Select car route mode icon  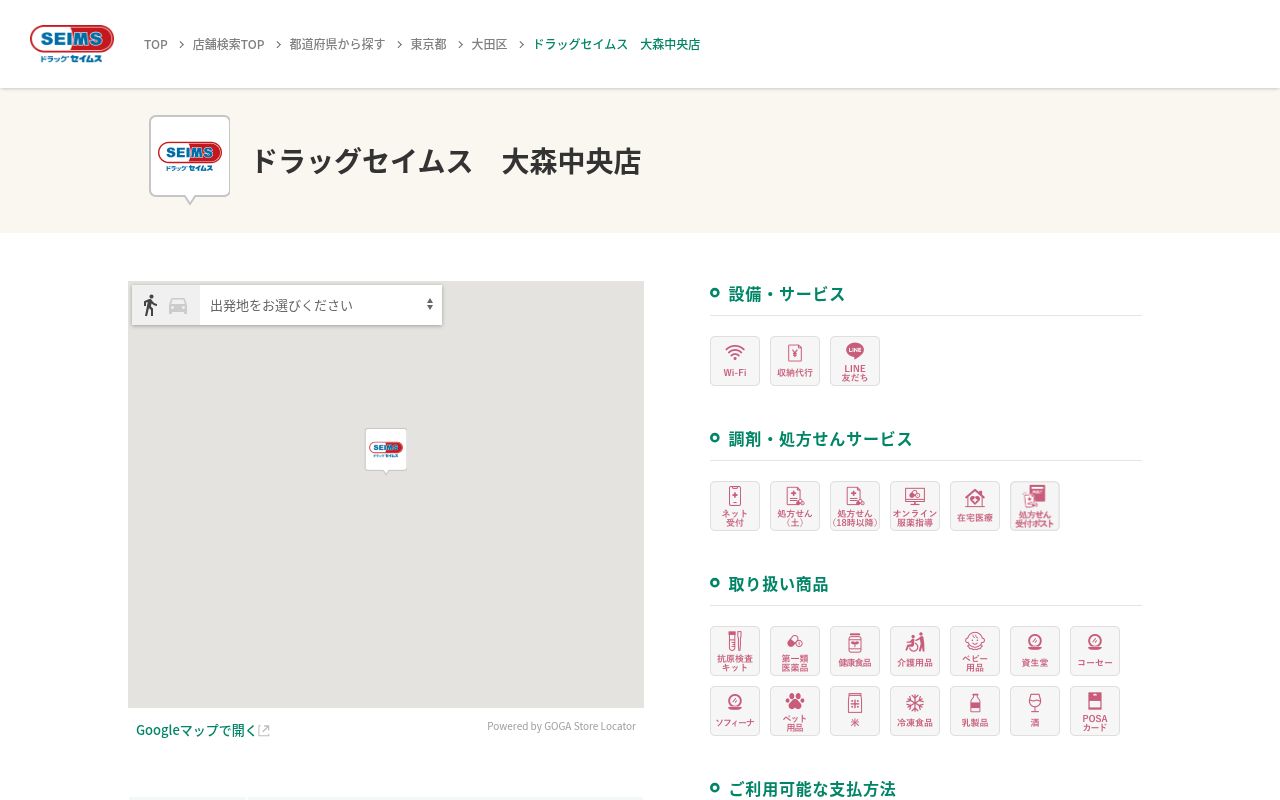tap(178, 305)
